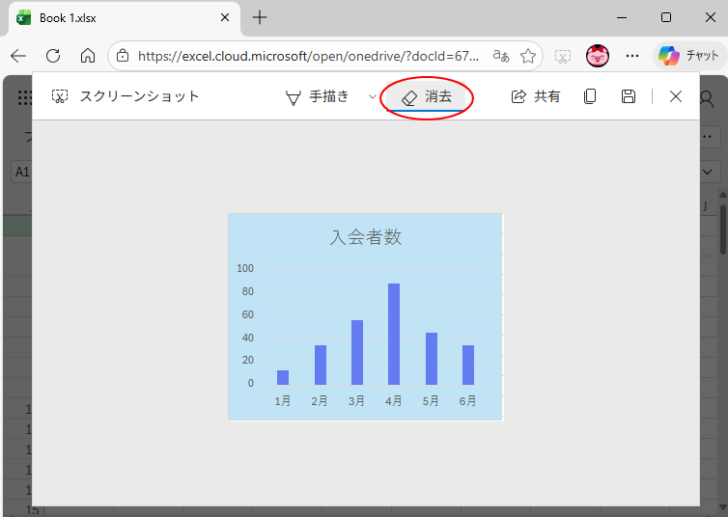This screenshot has height=517, width=728.
Task: Click the Excel vertical scrollbar
Action: coord(723,230)
